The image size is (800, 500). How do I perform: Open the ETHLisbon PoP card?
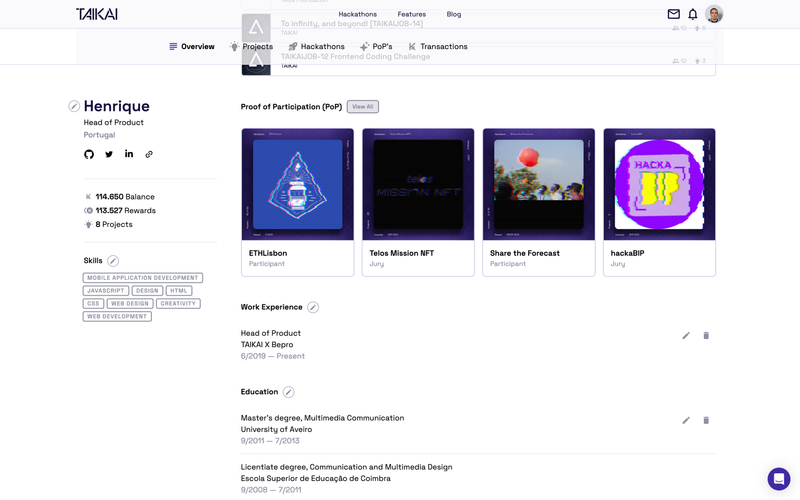pyautogui.click(x=297, y=201)
